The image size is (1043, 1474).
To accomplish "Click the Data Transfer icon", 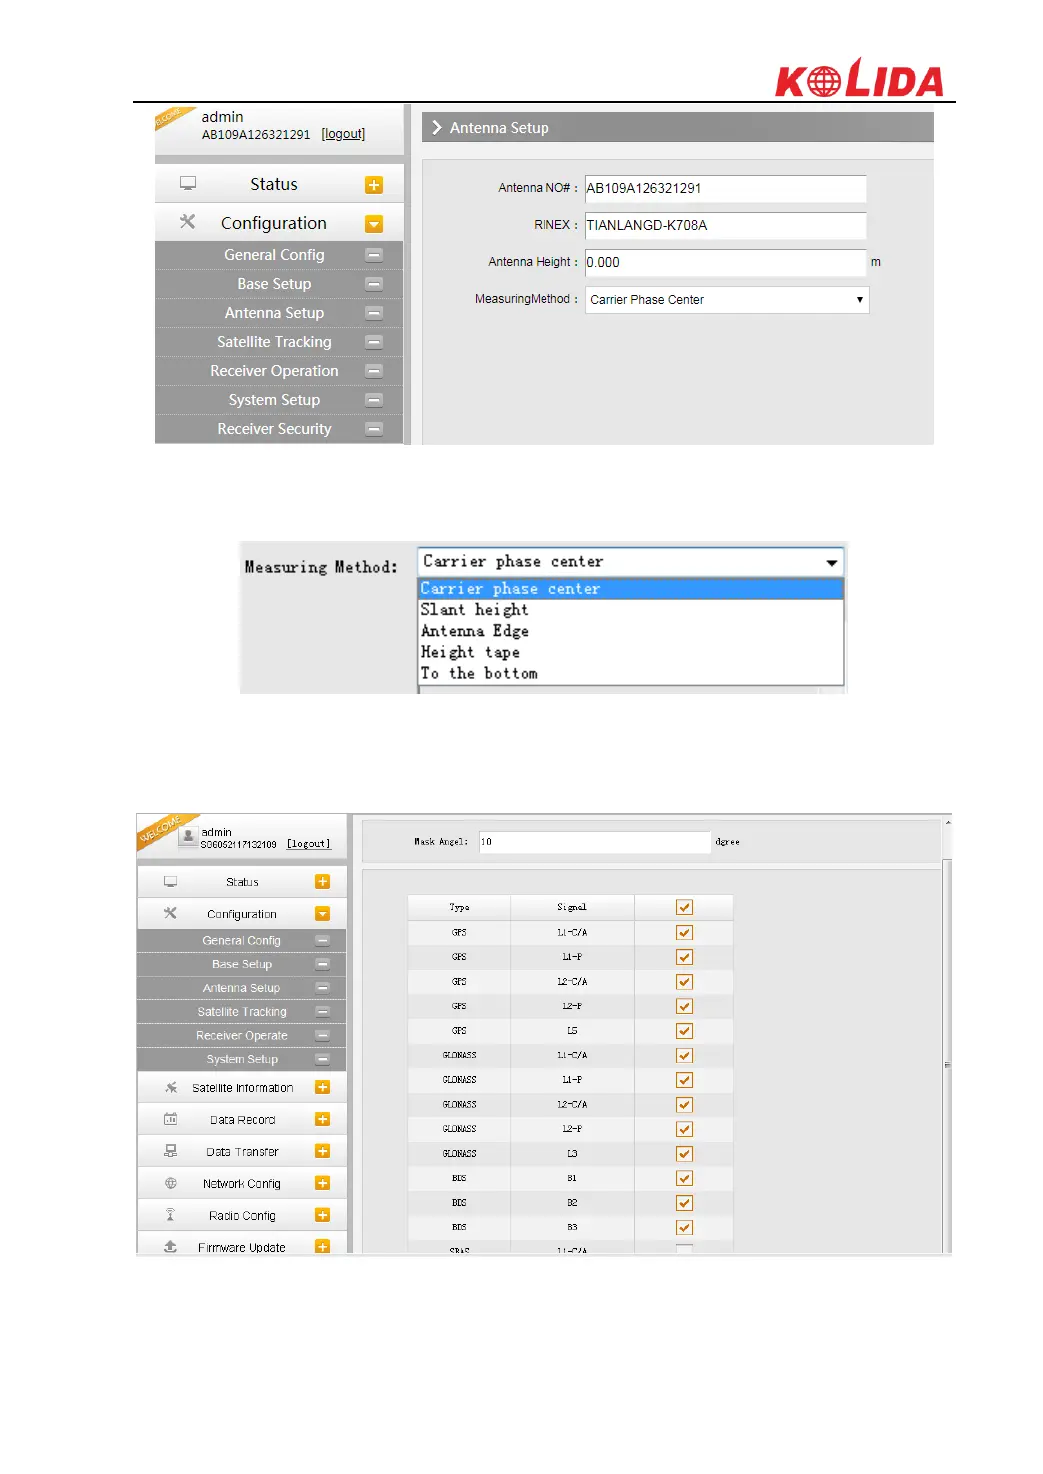I will coord(171,1151).
